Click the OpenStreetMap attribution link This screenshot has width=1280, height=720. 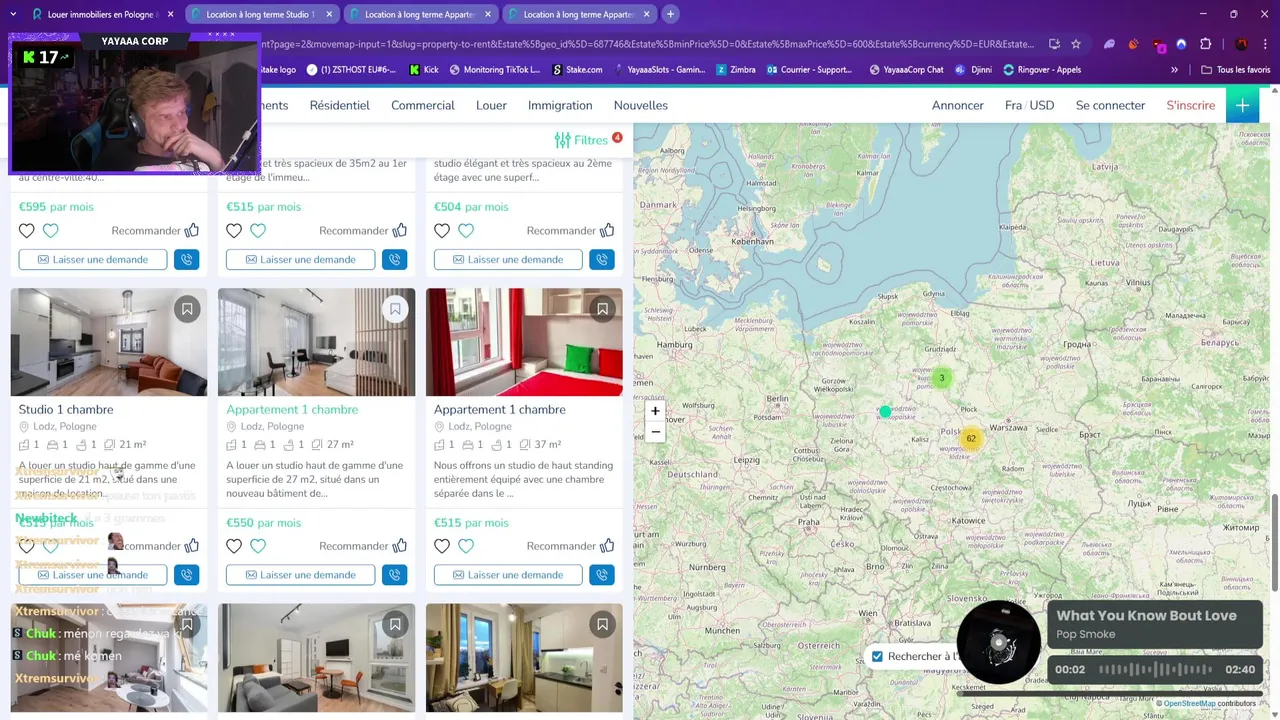pos(1189,703)
